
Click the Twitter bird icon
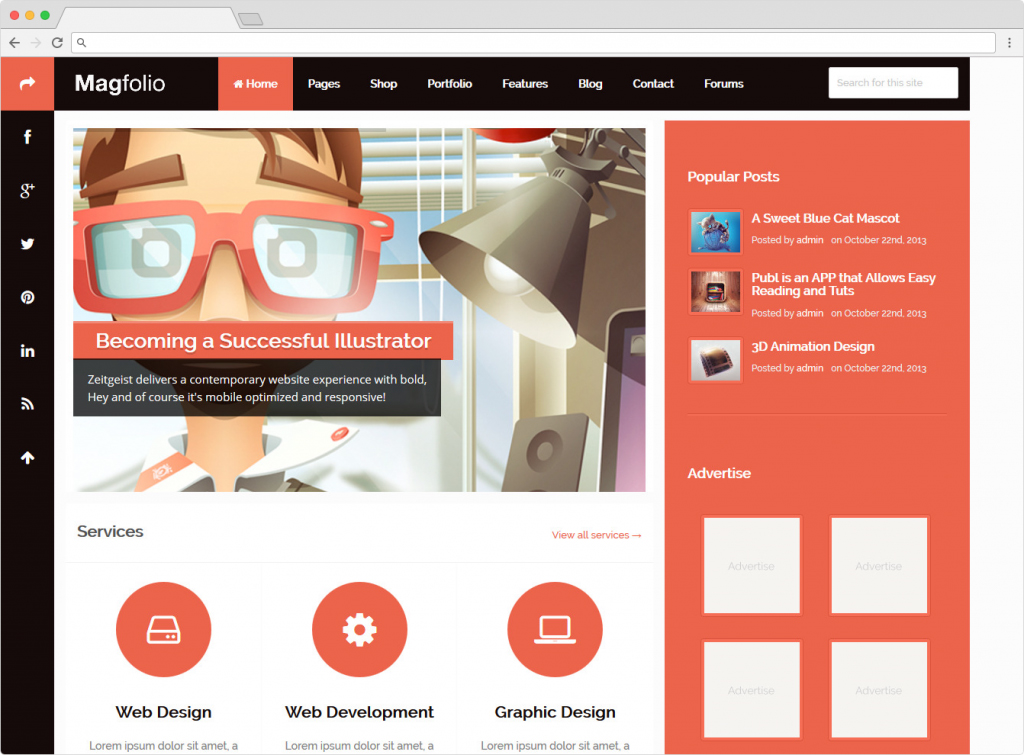pyautogui.click(x=27, y=244)
